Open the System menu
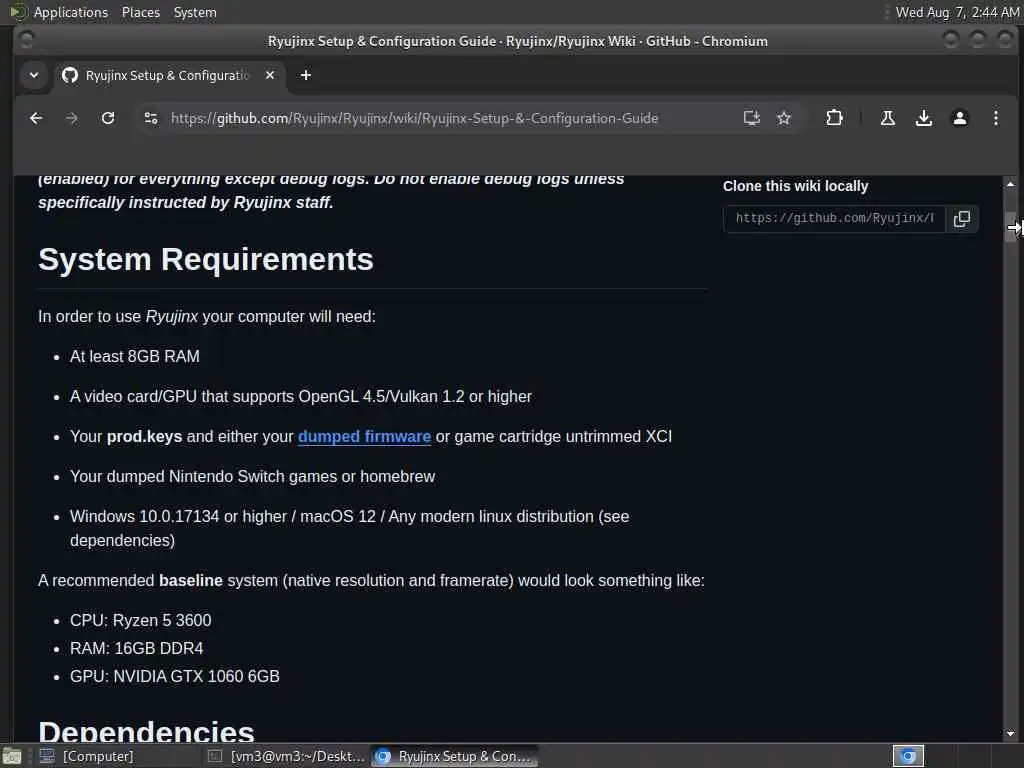 195,12
